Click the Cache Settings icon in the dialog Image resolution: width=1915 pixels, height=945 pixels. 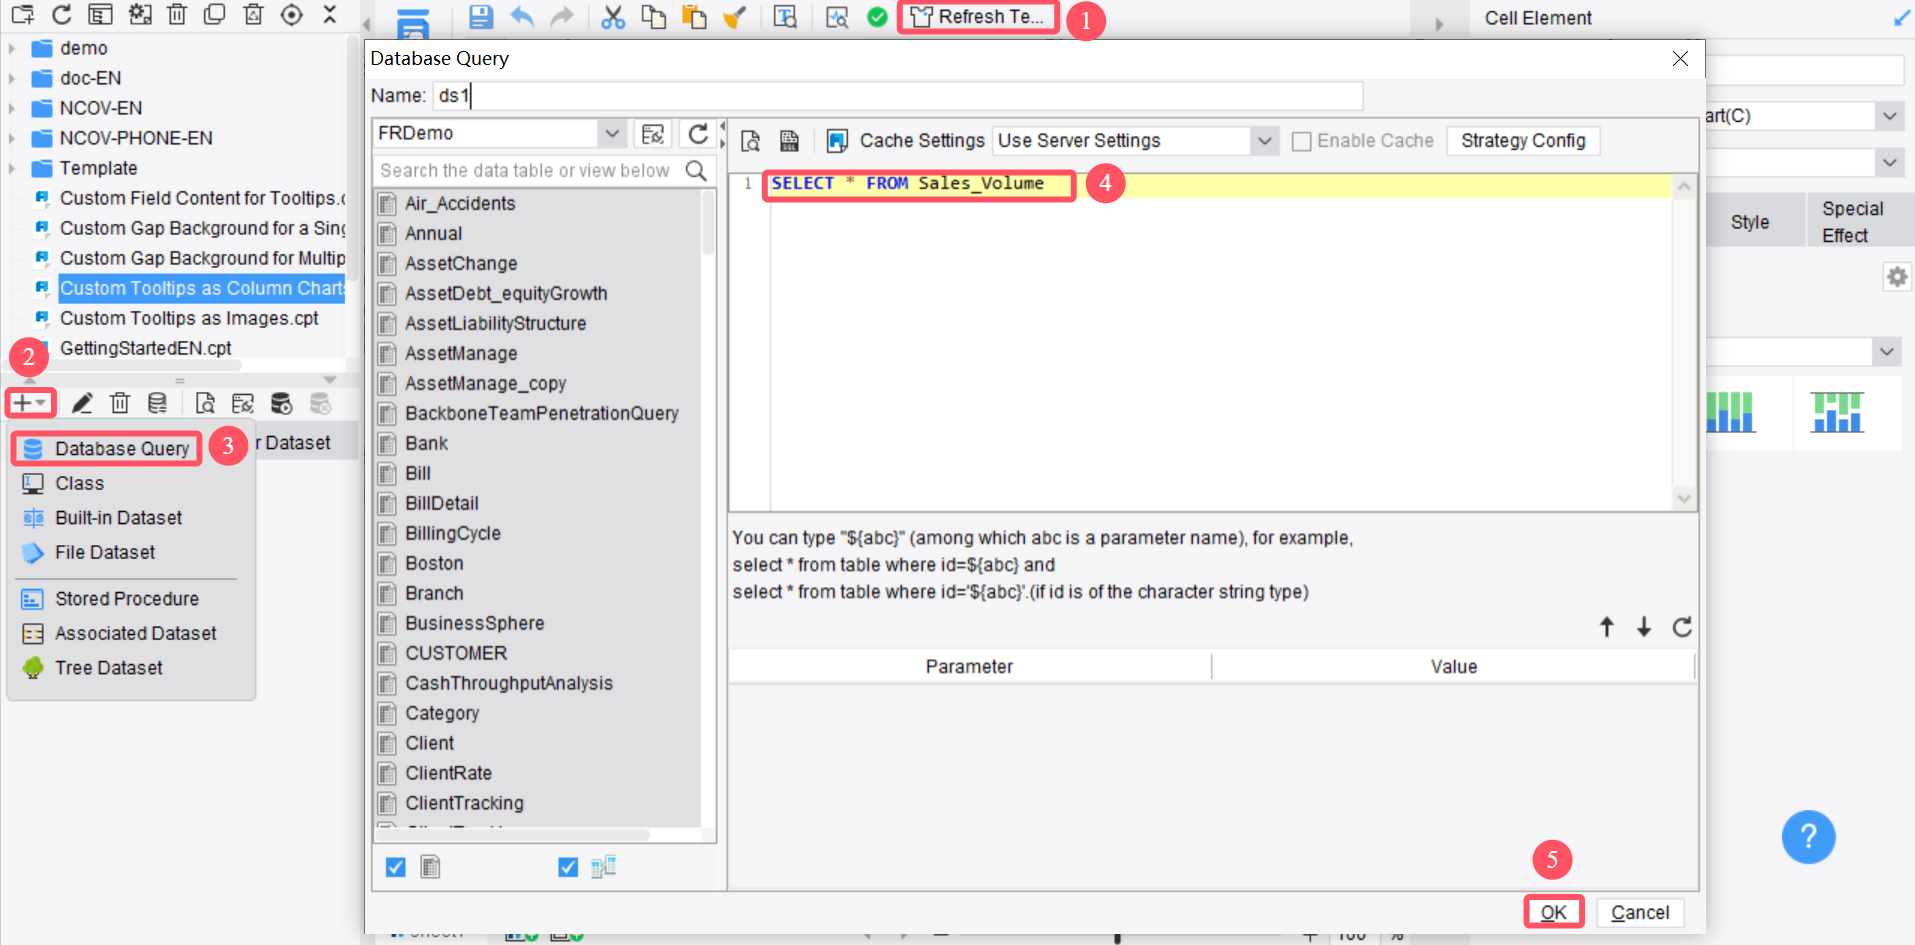[838, 140]
